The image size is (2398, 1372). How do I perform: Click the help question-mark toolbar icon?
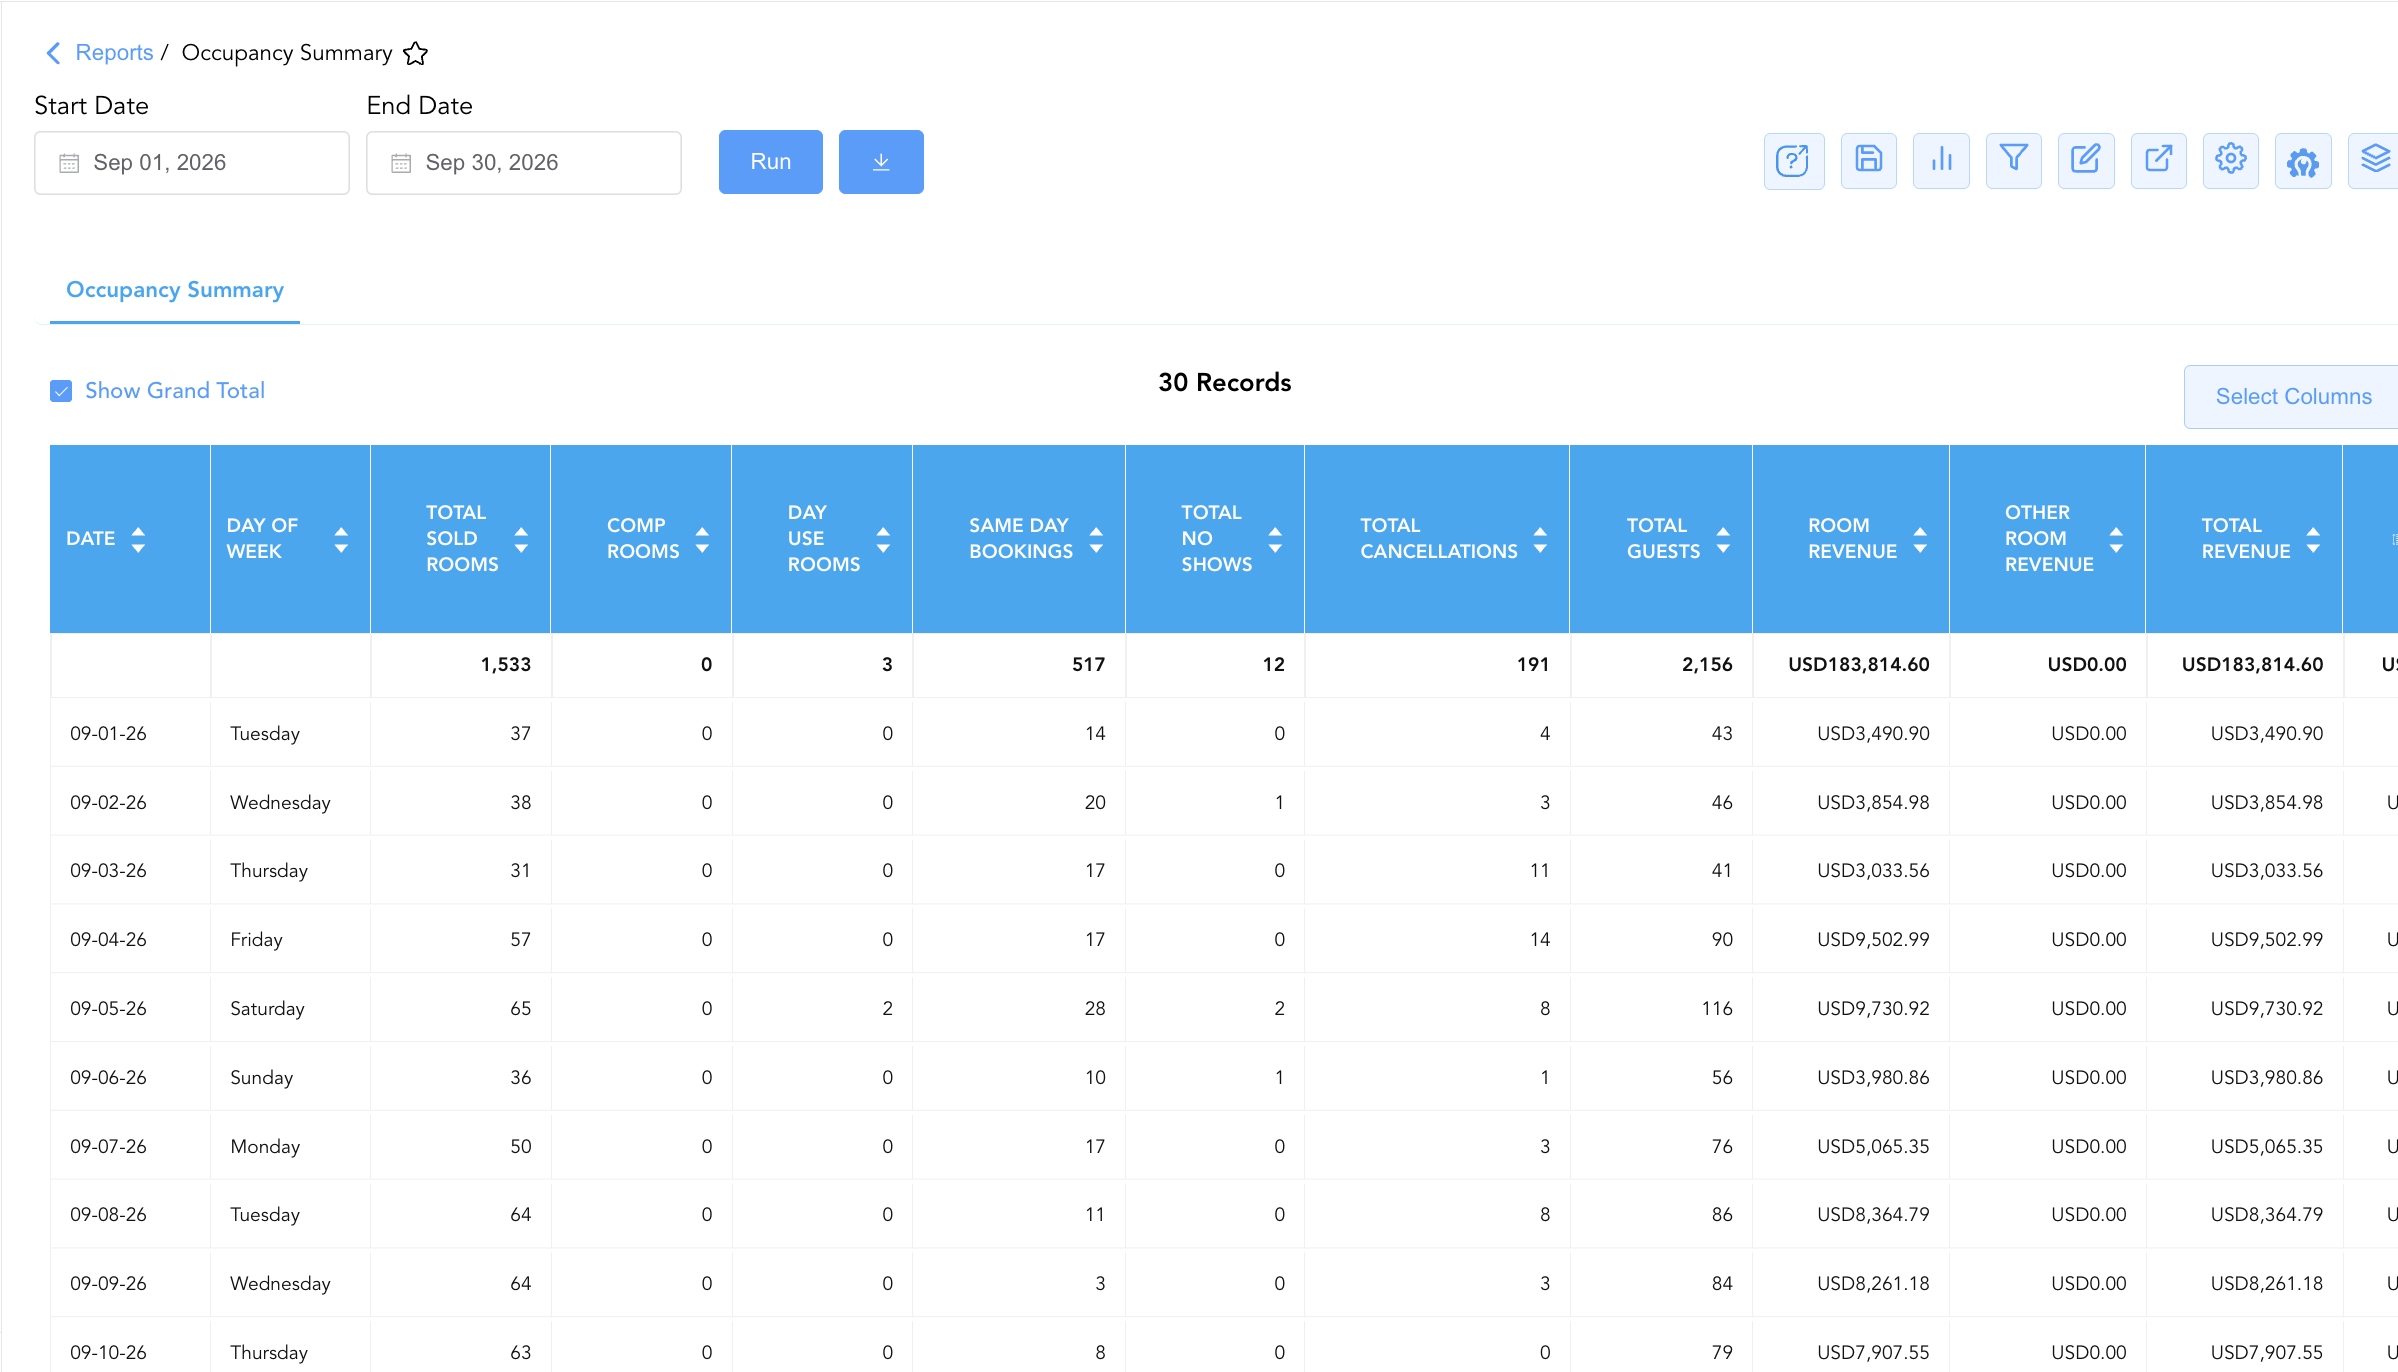pos(1794,161)
